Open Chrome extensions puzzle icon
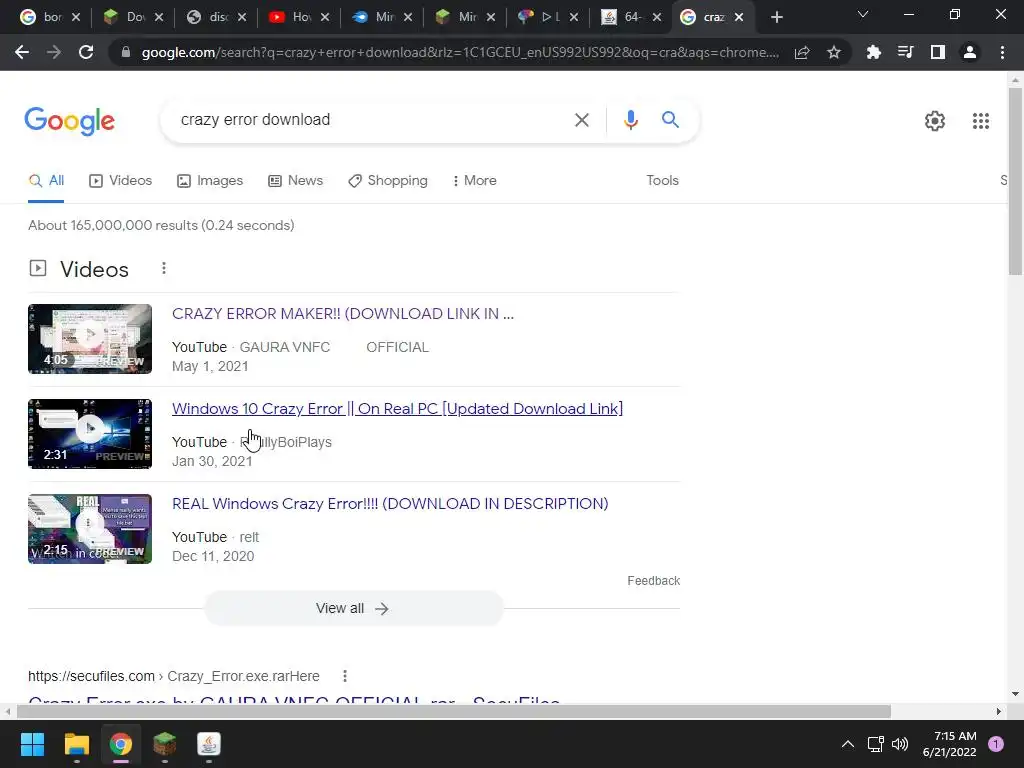The height and width of the screenshot is (768, 1024). coord(873,52)
